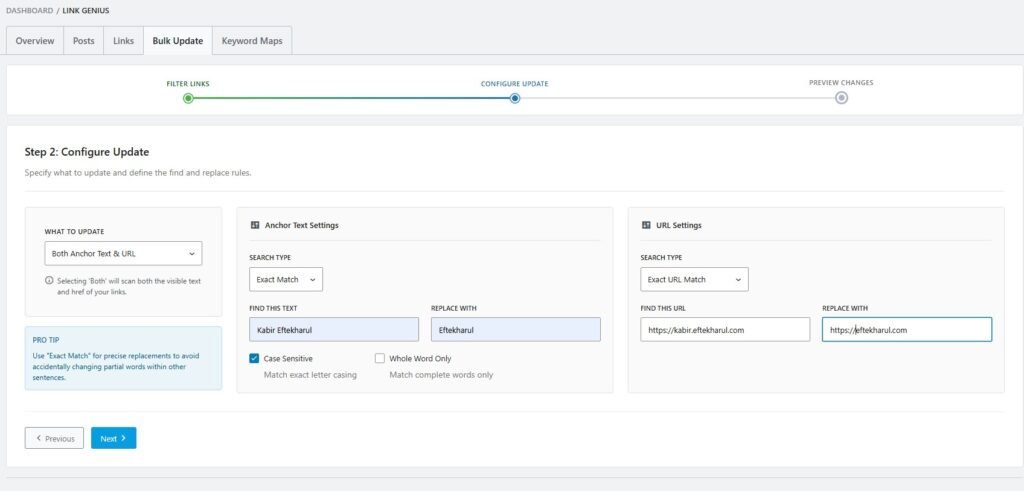1024x491 pixels.
Task: Click the Anchor Text Settings header icon
Action: [x=255, y=226]
